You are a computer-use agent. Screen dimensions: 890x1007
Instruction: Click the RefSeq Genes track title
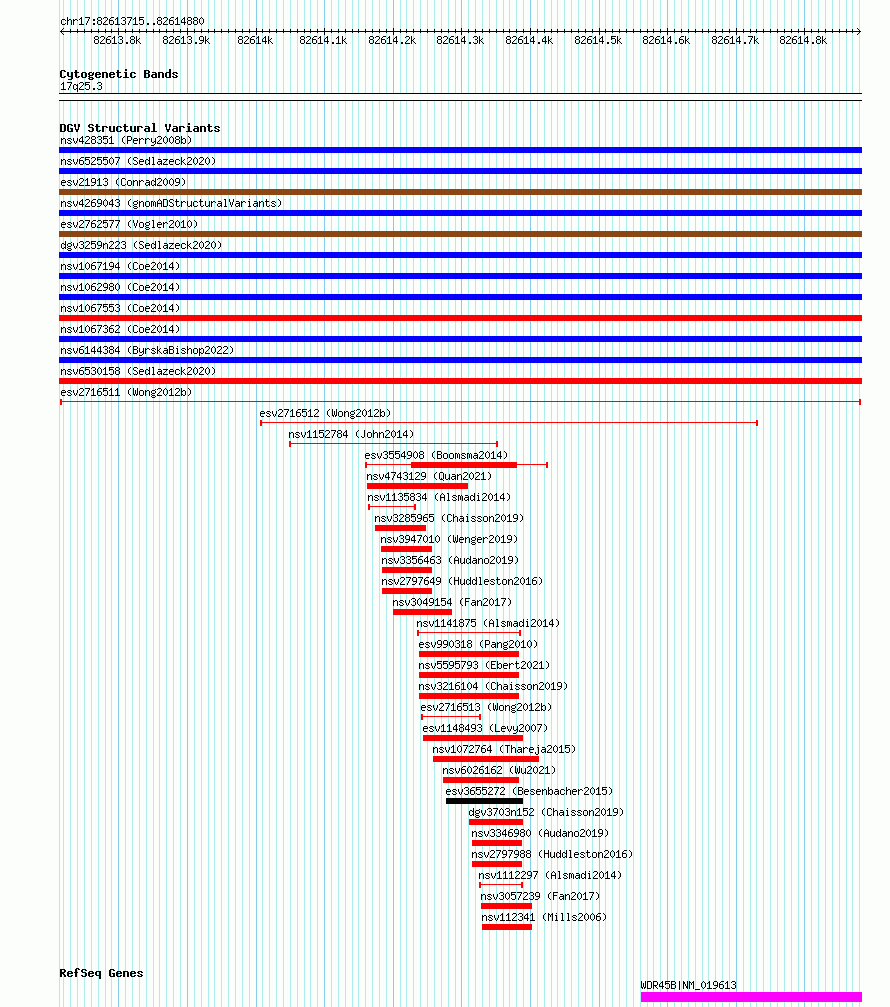(101, 973)
